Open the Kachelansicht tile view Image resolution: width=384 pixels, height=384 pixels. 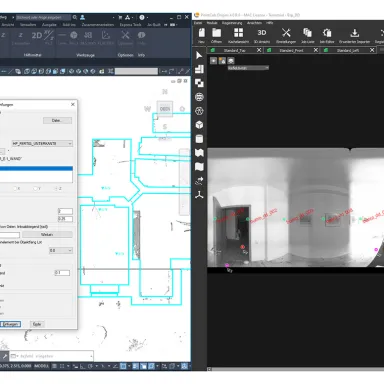(x=238, y=33)
